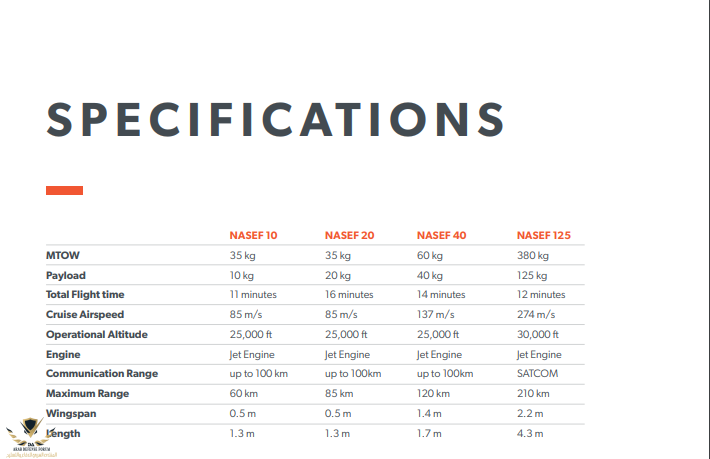Click the NASEF 125 column header
710x459 pixels.
(x=543, y=235)
